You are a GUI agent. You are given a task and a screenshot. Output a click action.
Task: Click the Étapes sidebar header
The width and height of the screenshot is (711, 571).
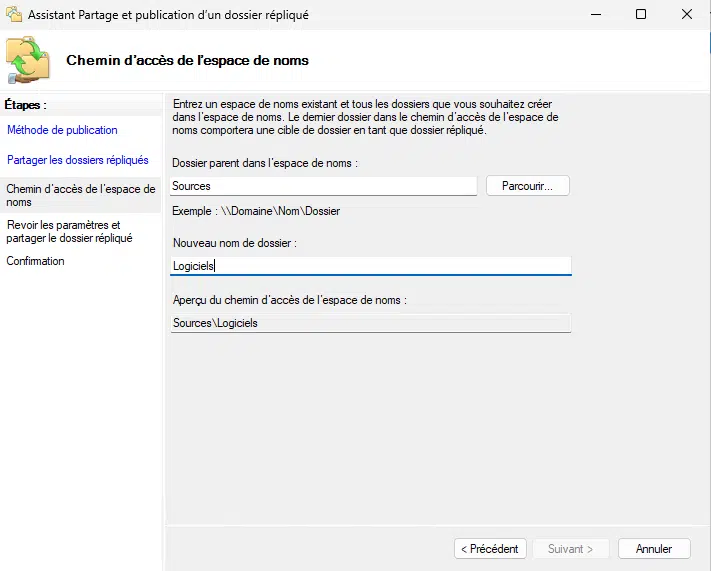point(25,105)
